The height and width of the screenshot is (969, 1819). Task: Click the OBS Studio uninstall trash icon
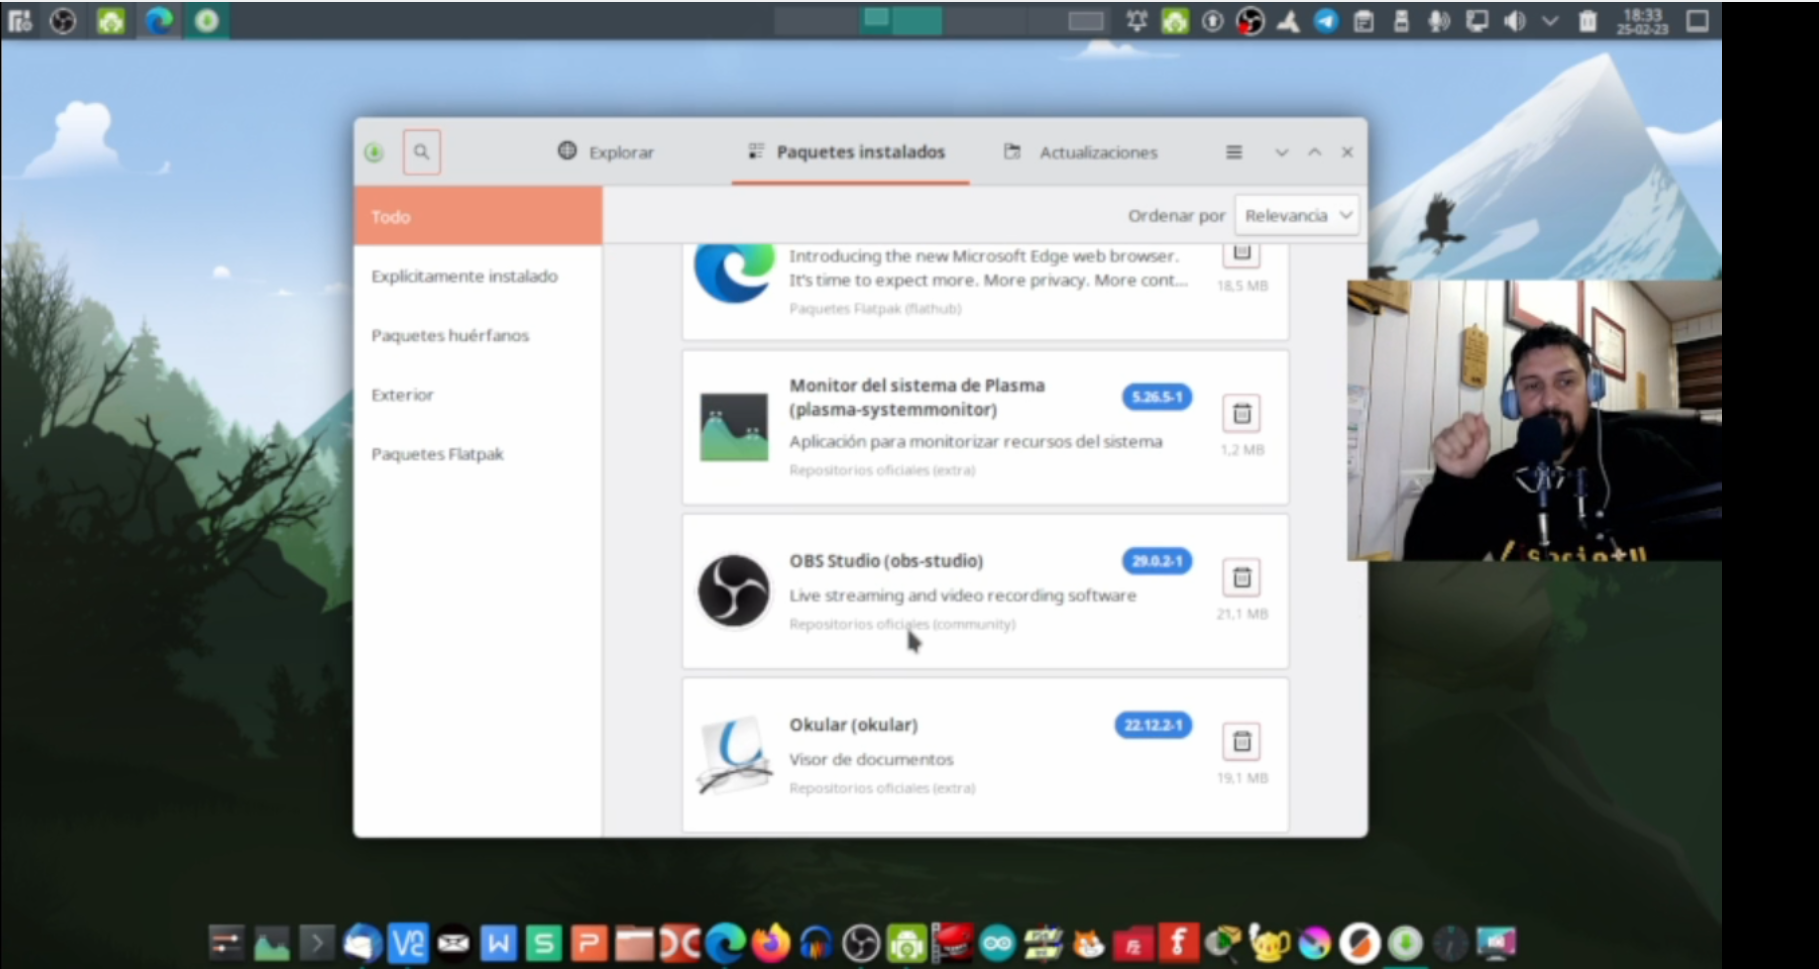tap(1241, 577)
